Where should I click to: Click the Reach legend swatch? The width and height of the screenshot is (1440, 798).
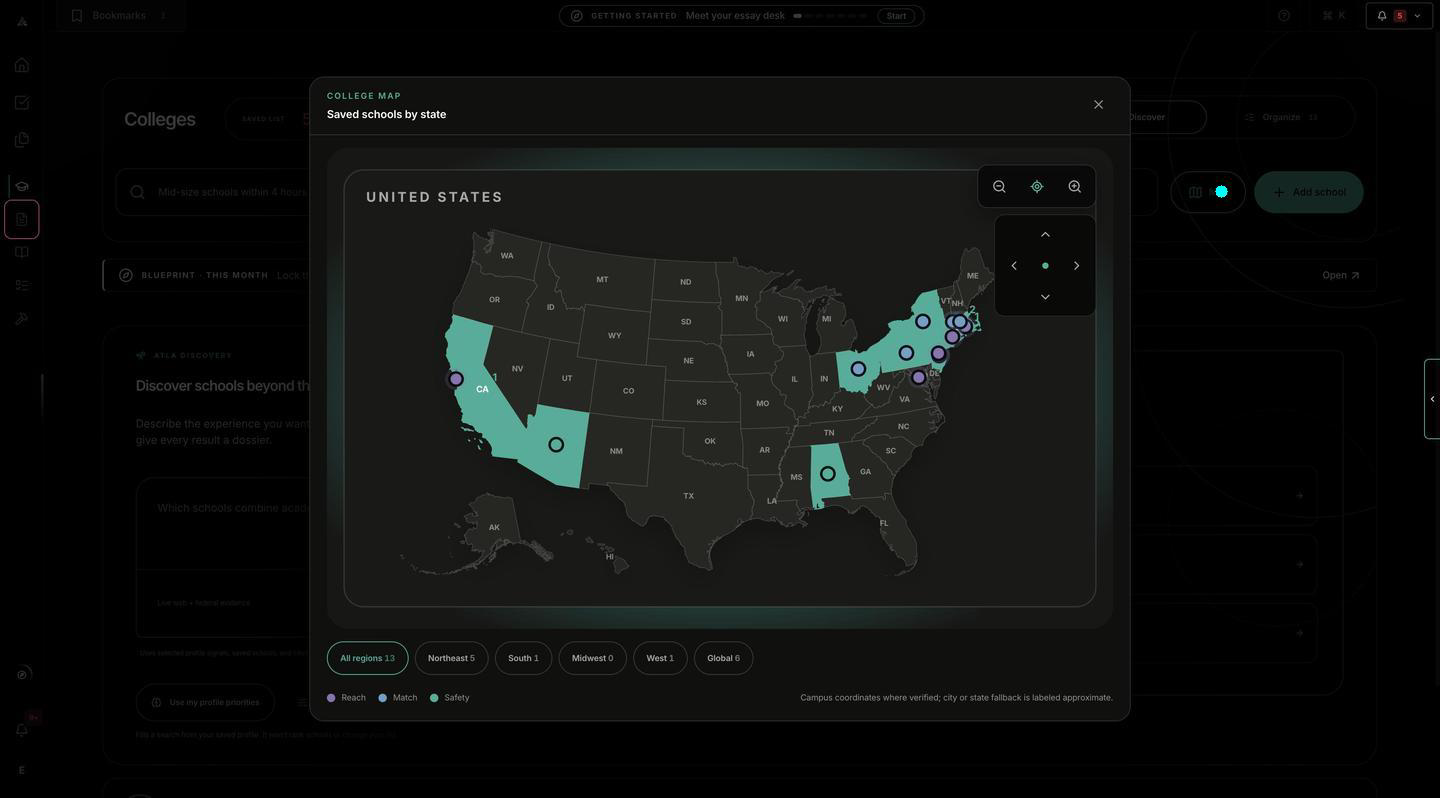(331, 698)
